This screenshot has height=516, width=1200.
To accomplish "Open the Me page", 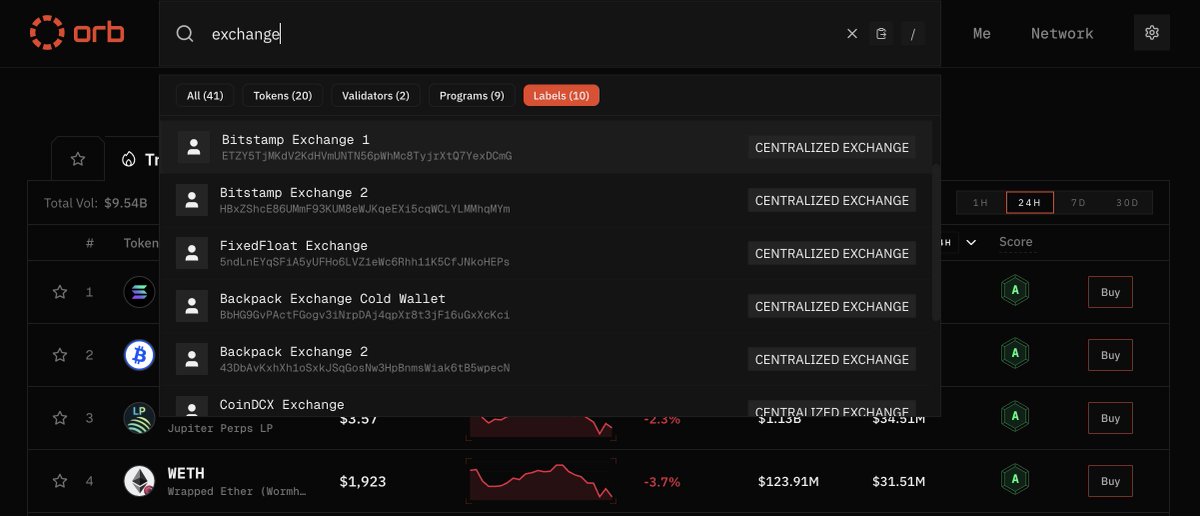I will [x=982, y=33].
